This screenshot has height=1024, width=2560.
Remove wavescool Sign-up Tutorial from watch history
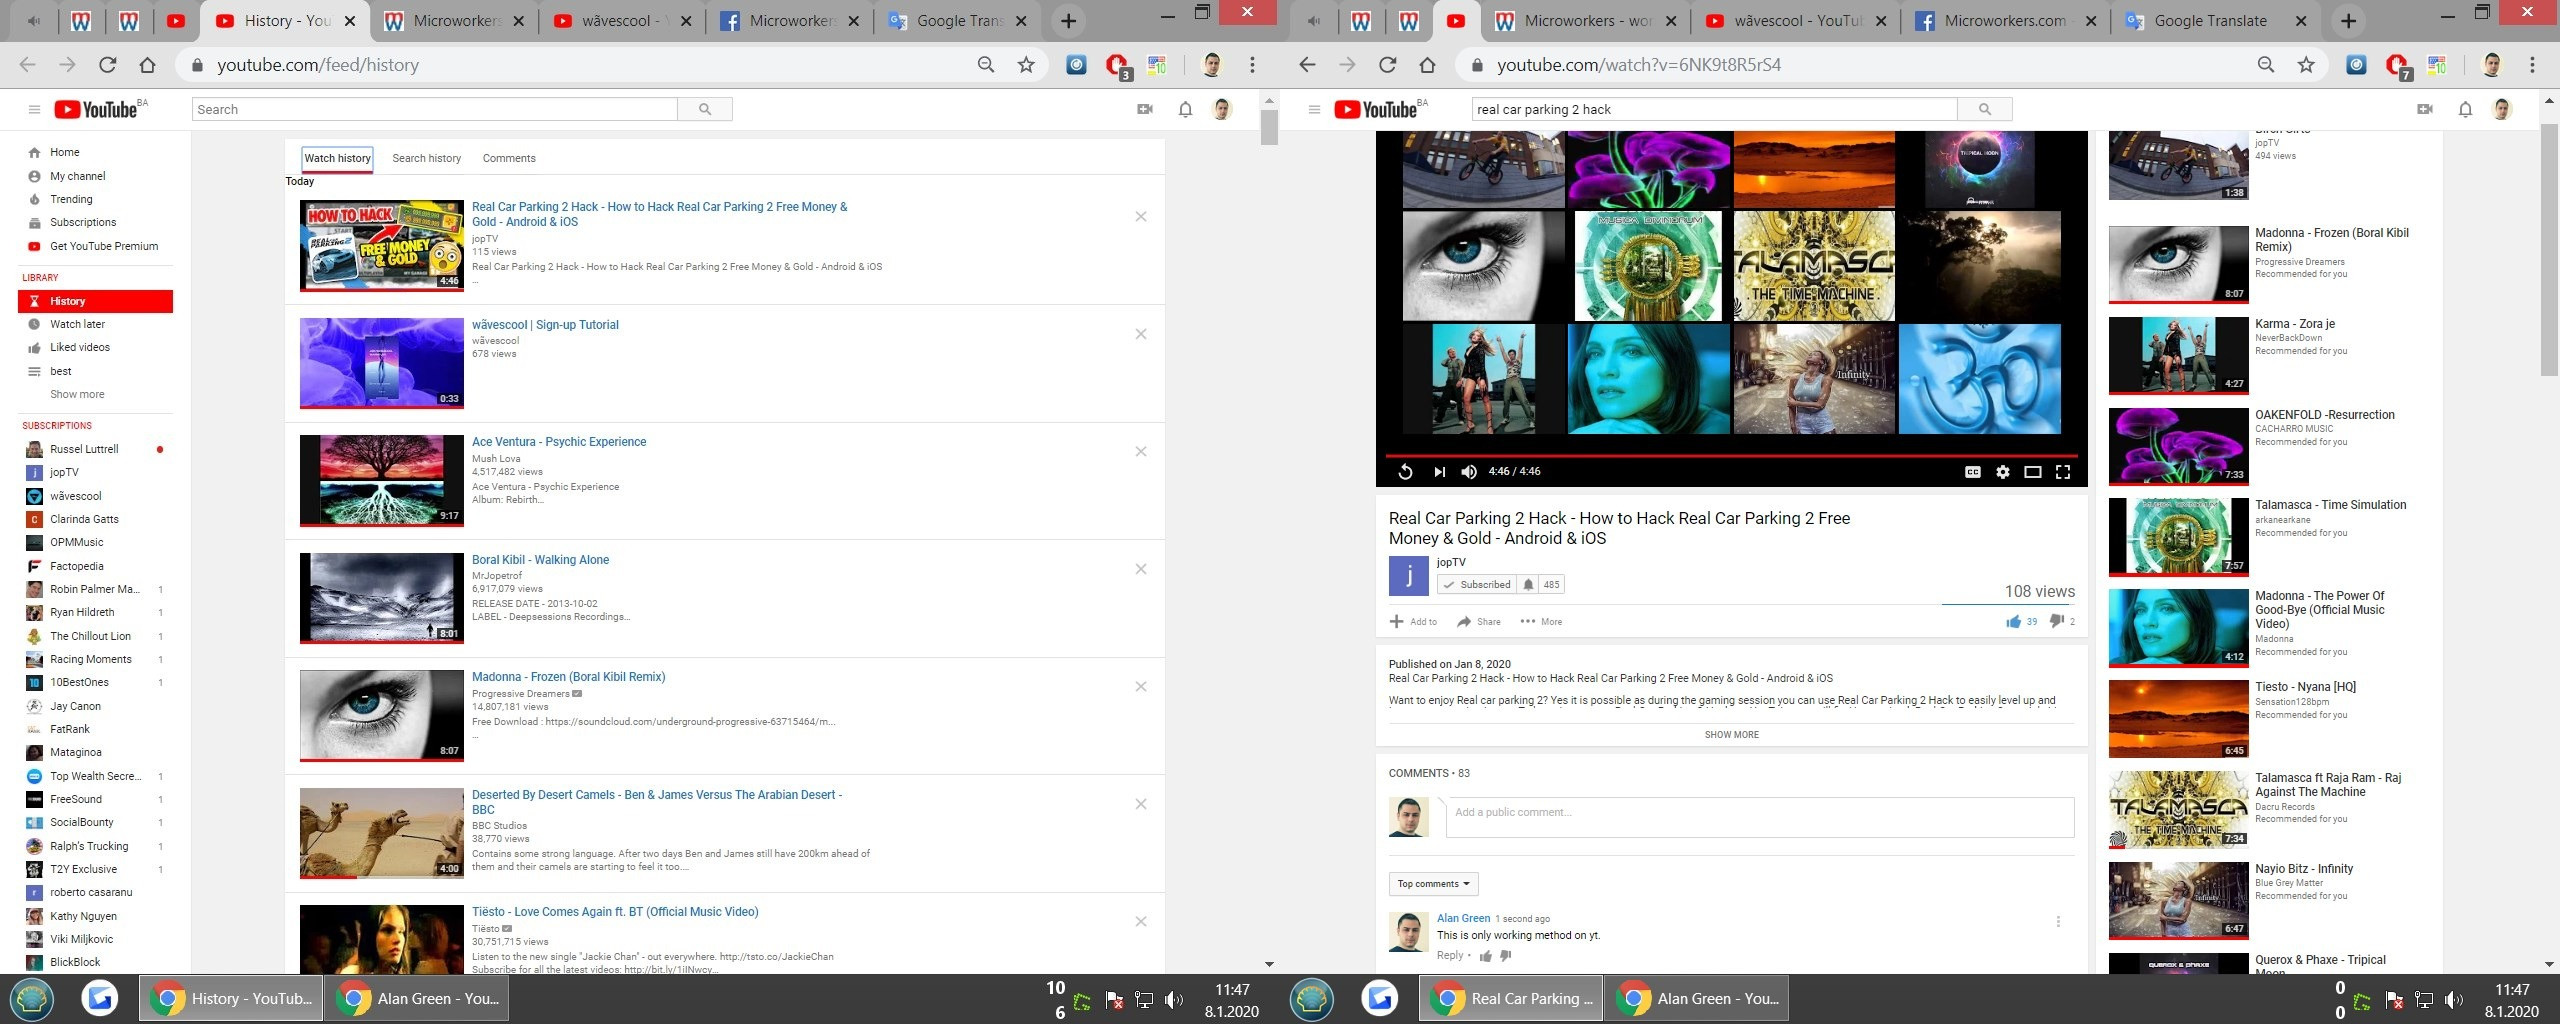(x=1141, y=334)
